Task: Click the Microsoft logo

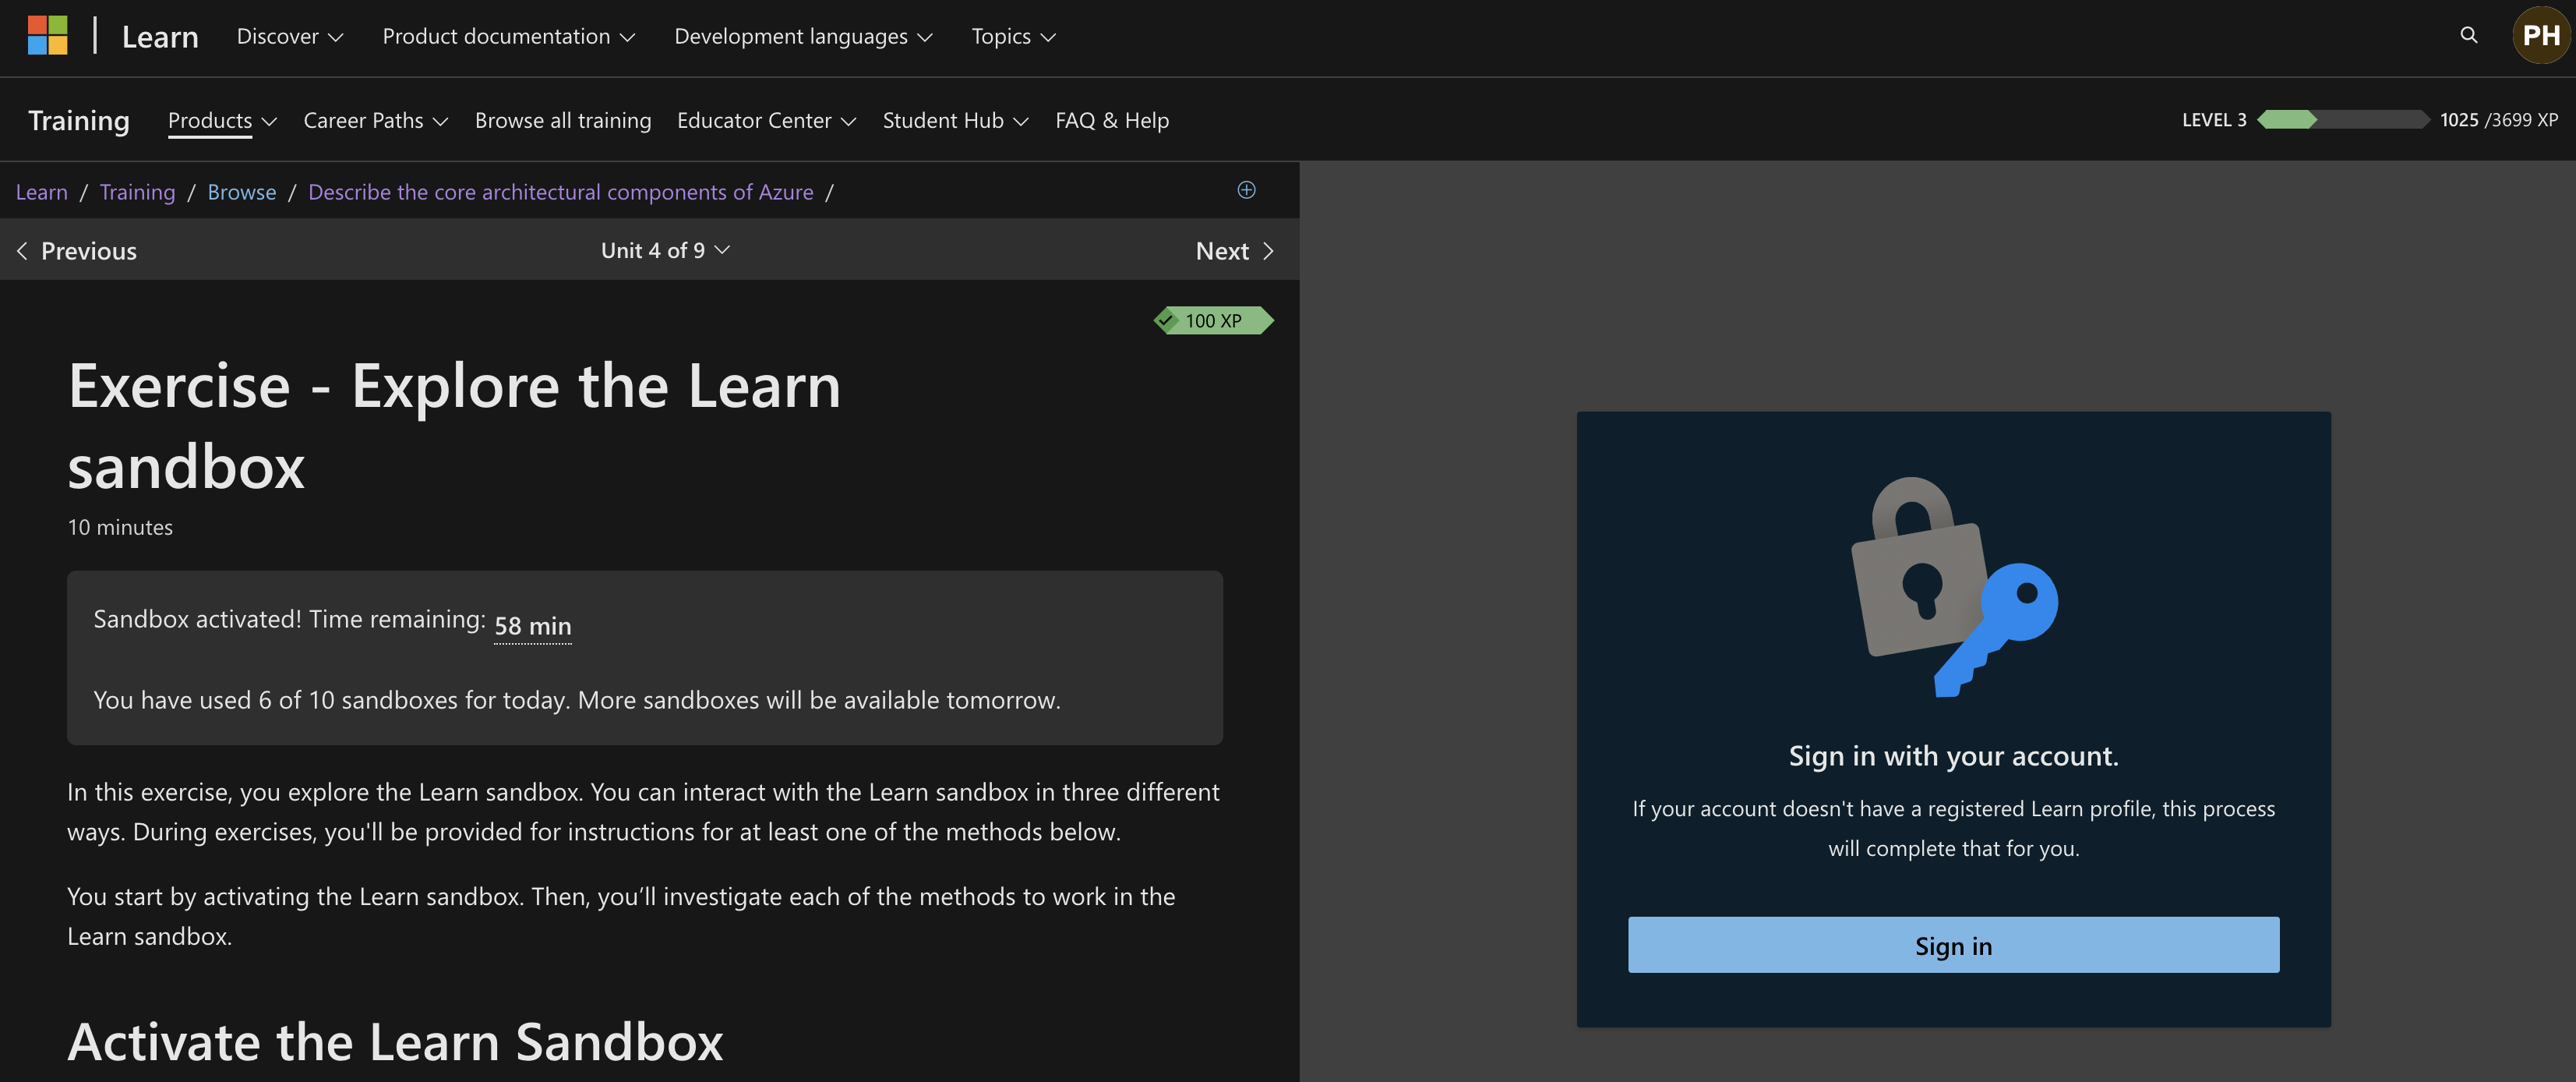Action: pyautogui.click(x=47, y=36)
